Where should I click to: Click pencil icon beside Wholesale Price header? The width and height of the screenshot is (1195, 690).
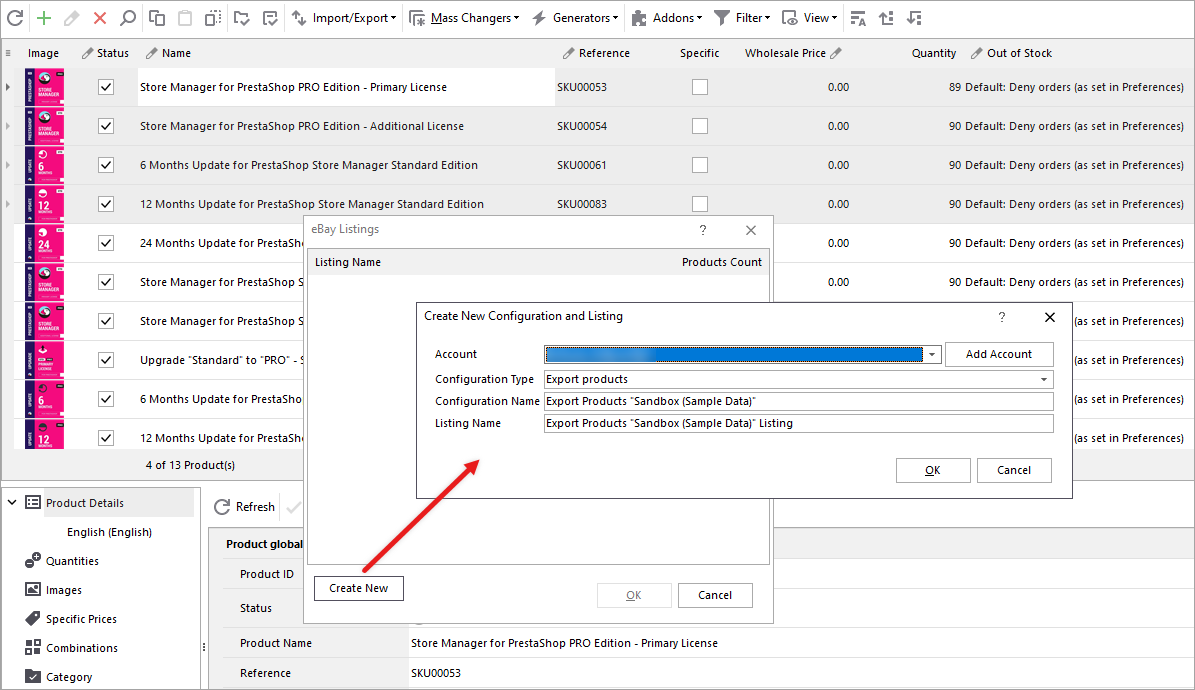click(836, 53)
